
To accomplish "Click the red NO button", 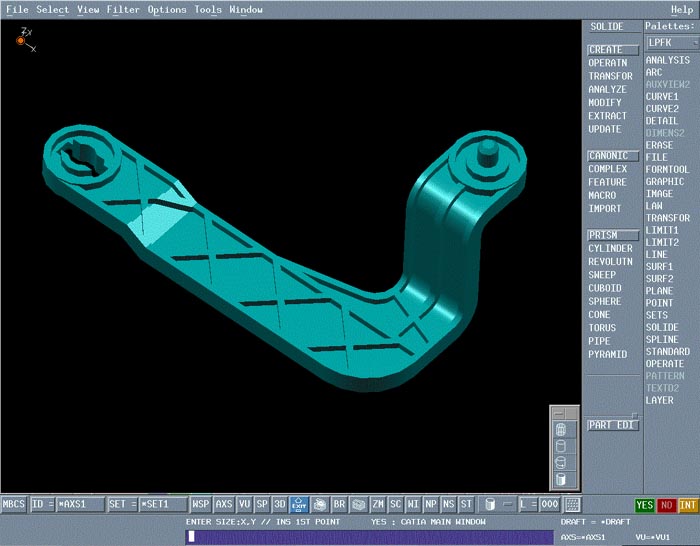I will (x=667, y=505).
